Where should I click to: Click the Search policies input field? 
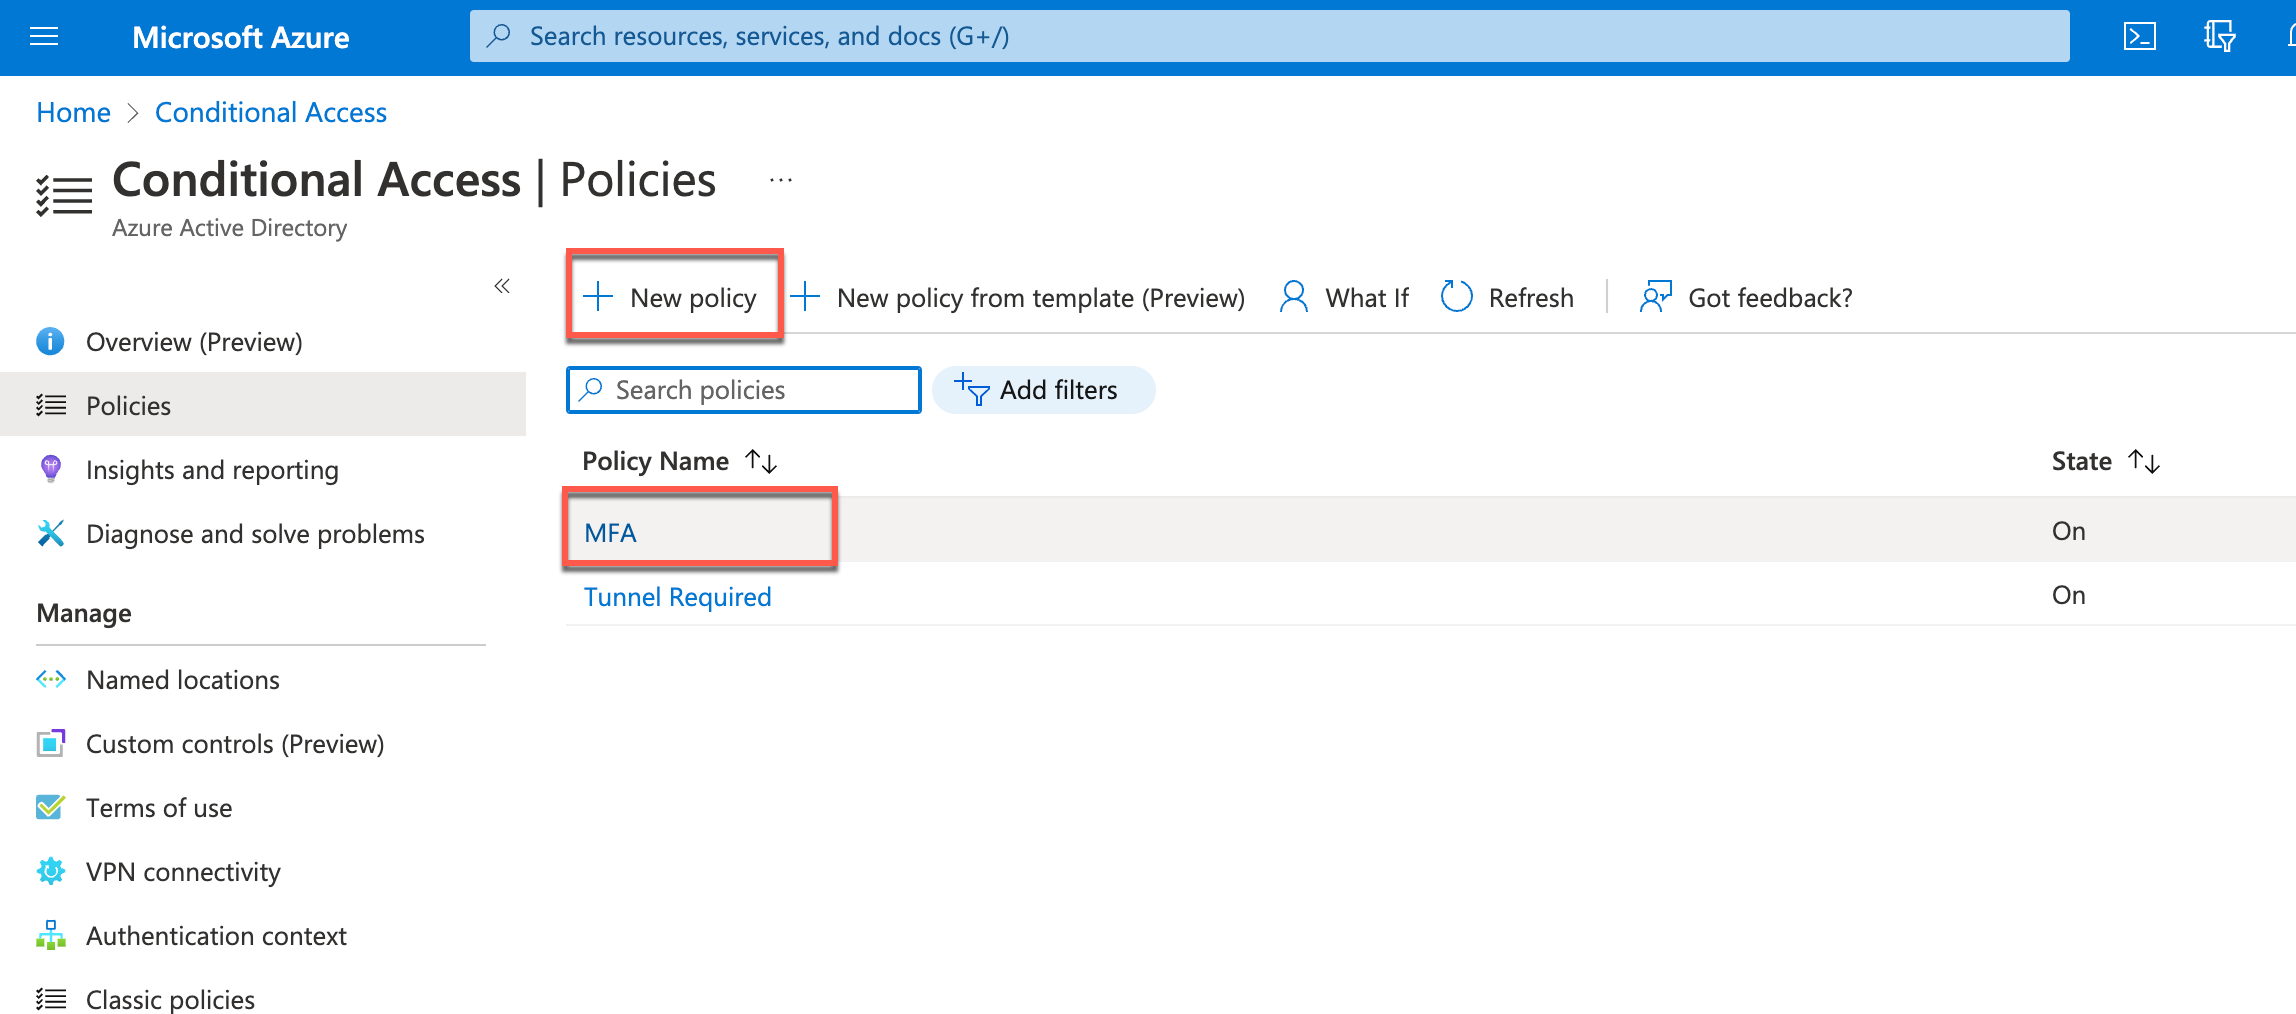click(742, 390)
